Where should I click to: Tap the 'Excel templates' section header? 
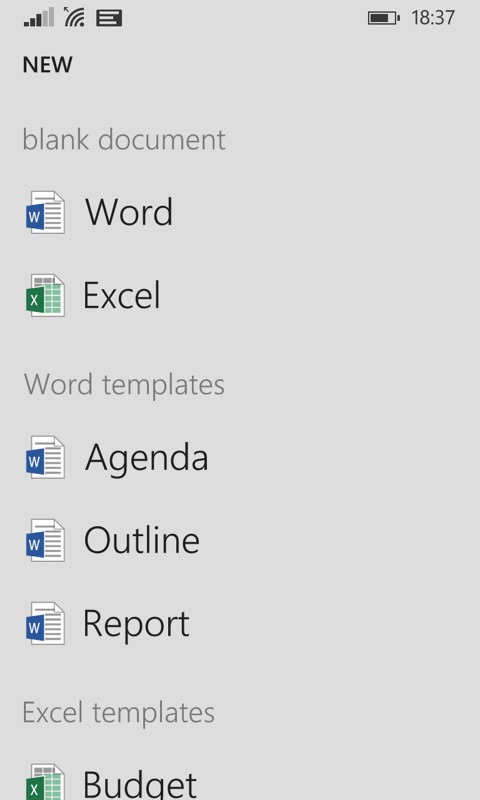[x=119, y=712]
